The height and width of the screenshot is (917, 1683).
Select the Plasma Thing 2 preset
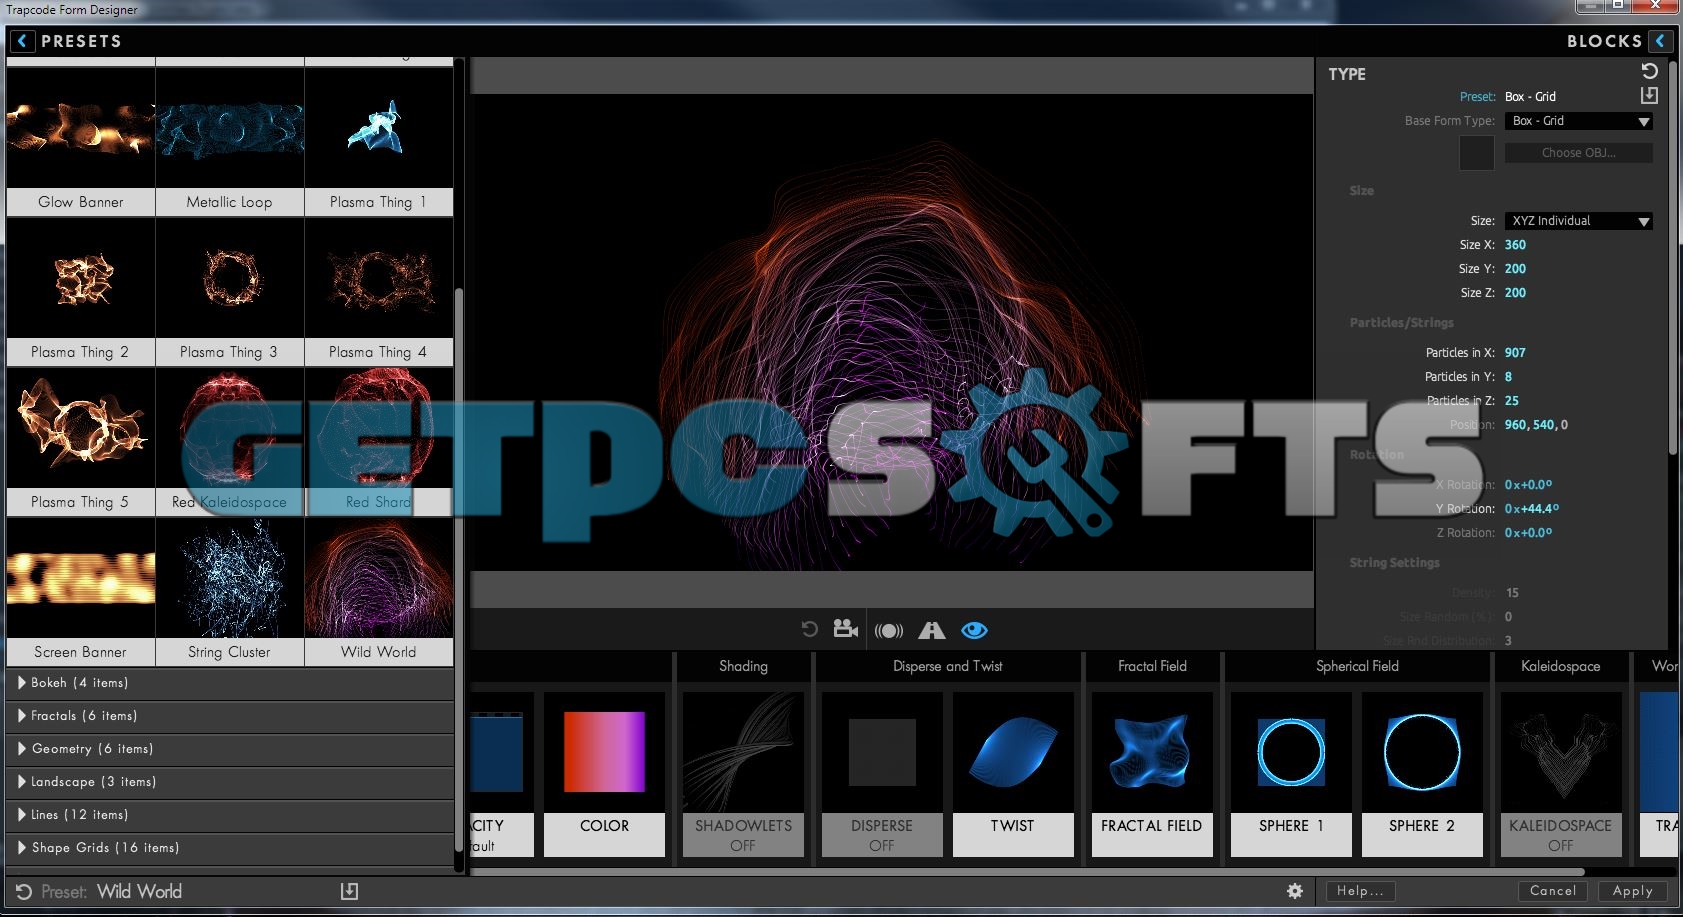coord(81,292)
